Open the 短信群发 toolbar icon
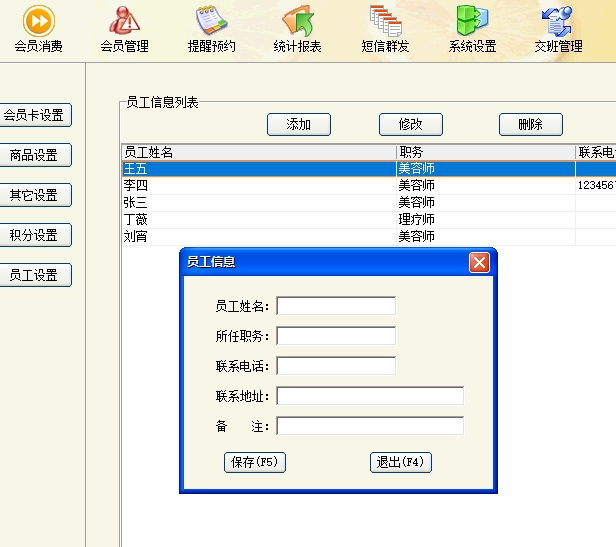Screen dimensions: 616x547 [x=384, y=20]
